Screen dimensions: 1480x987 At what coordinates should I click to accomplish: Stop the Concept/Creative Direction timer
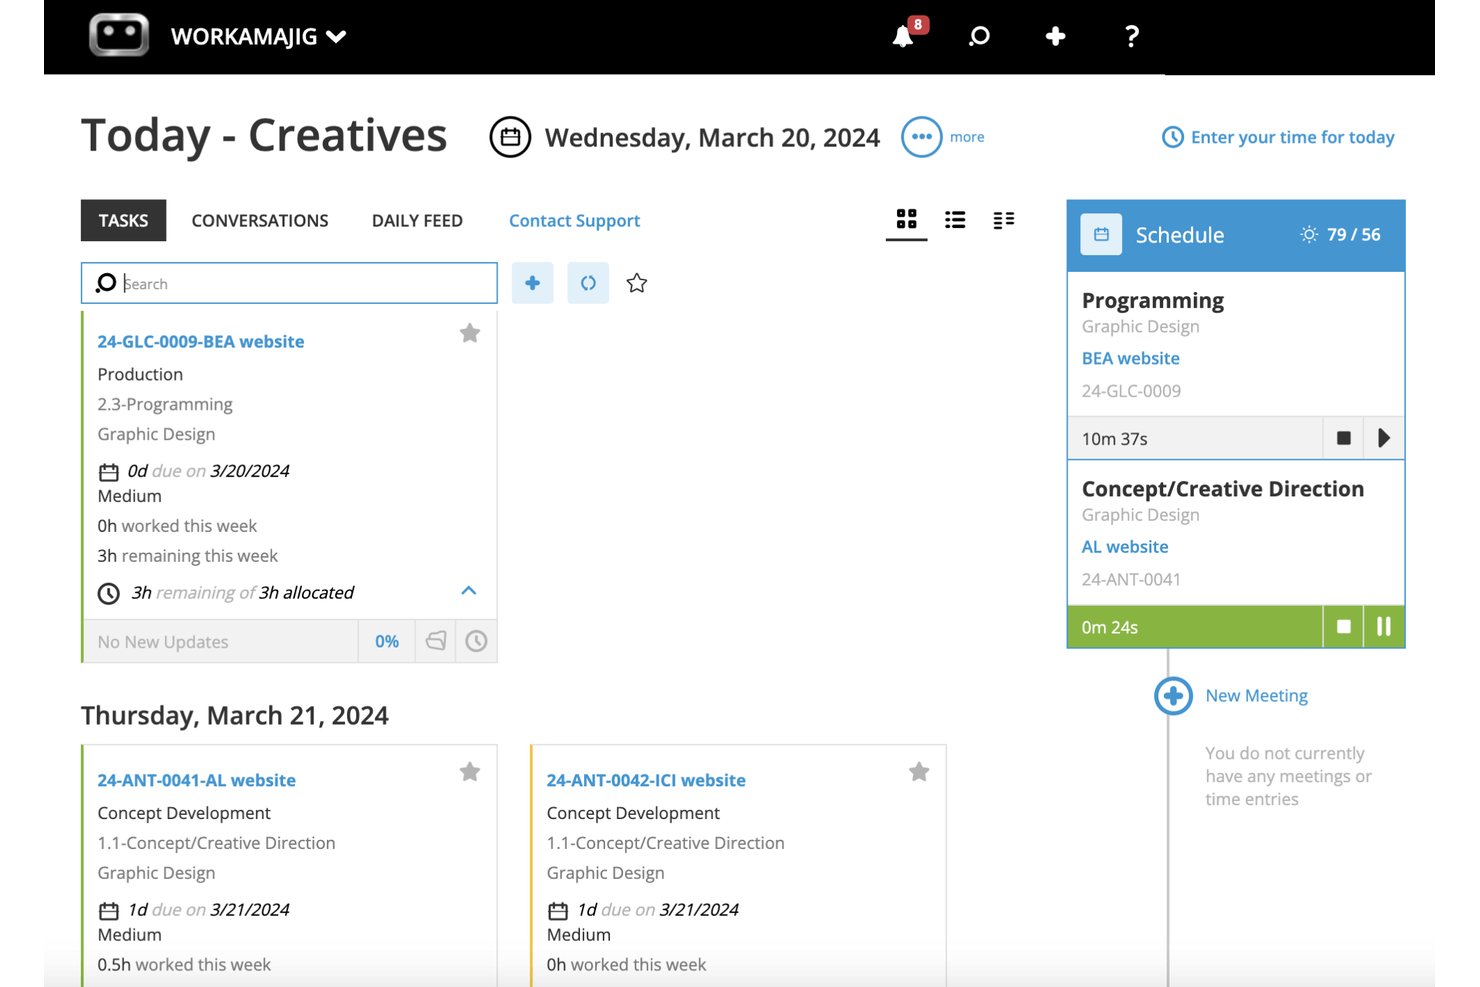tap(1343, 627)
